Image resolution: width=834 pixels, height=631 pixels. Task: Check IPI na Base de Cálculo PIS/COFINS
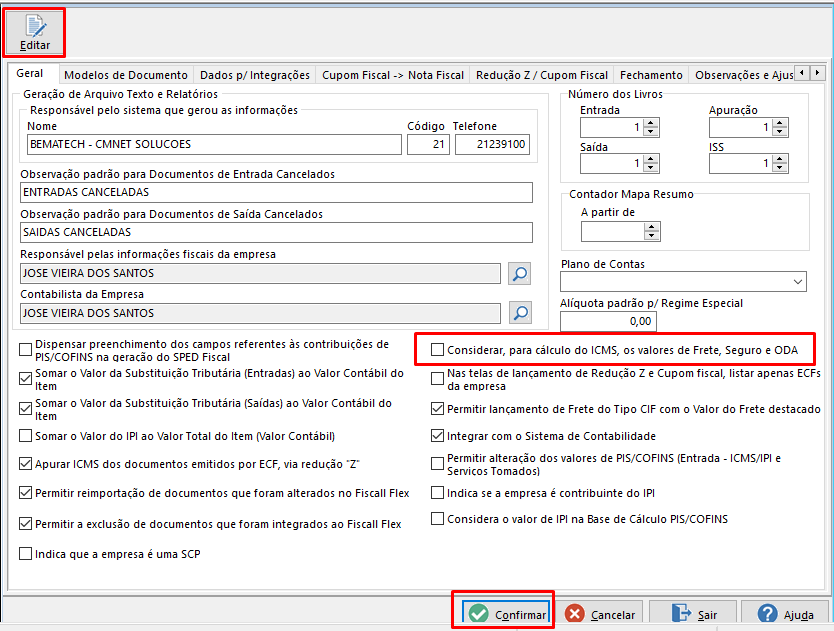coord(437,519)
